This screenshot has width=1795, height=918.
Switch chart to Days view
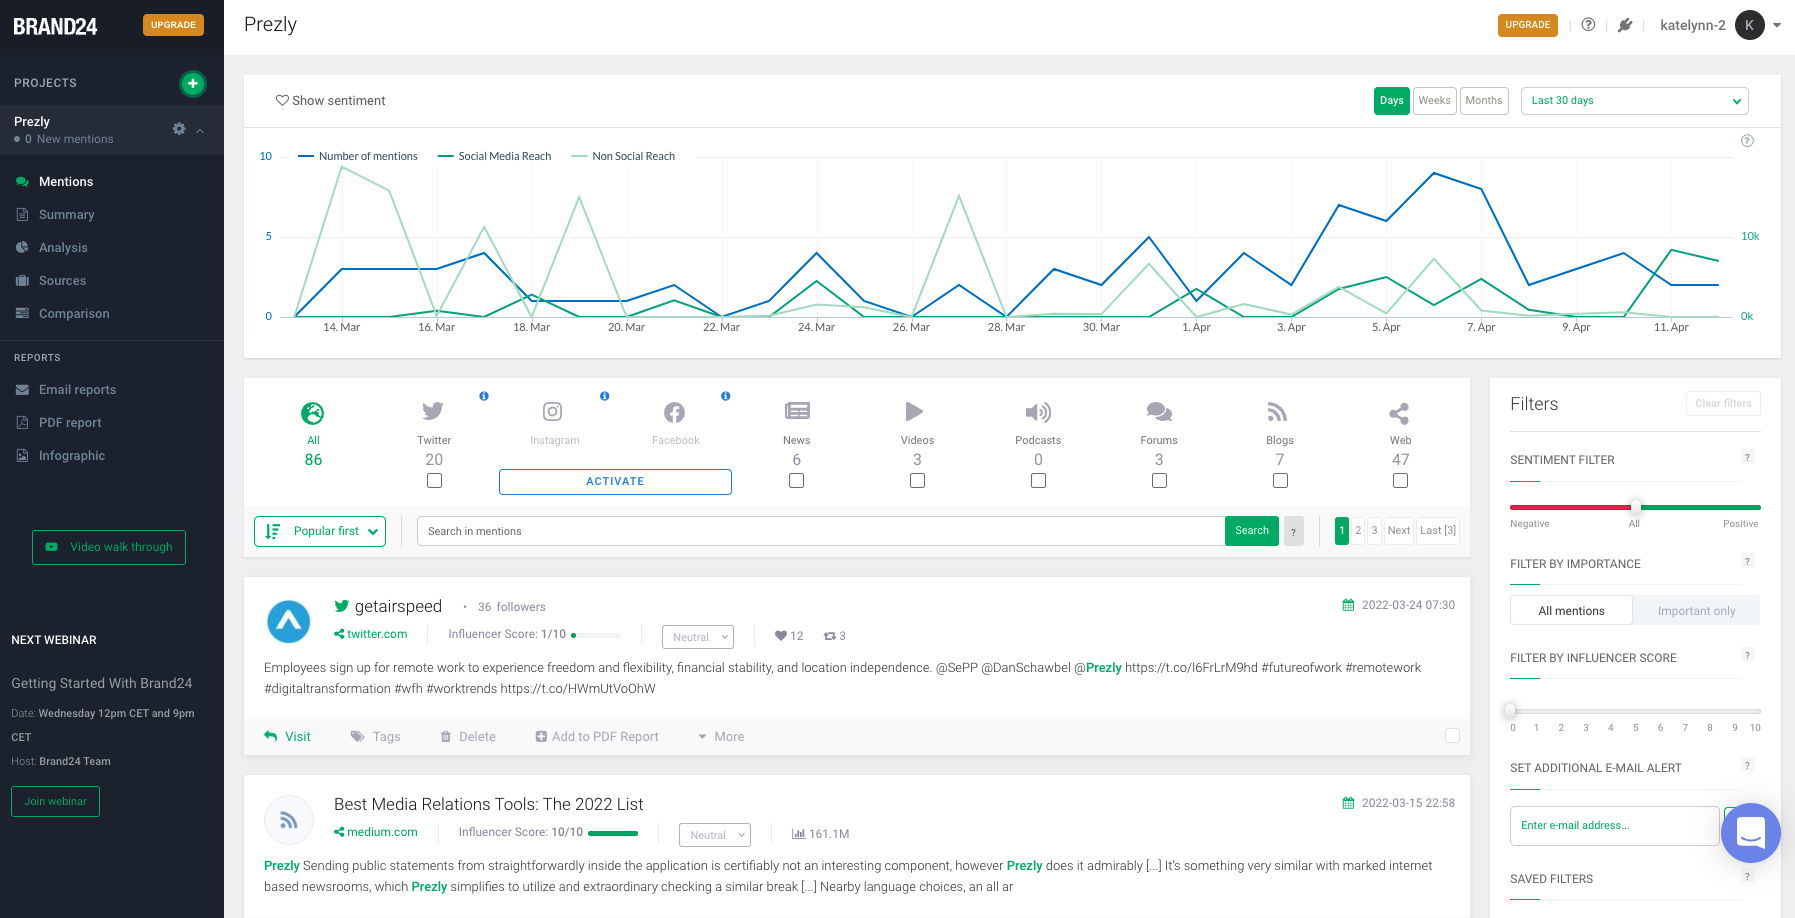click(x=1391, y=100)
